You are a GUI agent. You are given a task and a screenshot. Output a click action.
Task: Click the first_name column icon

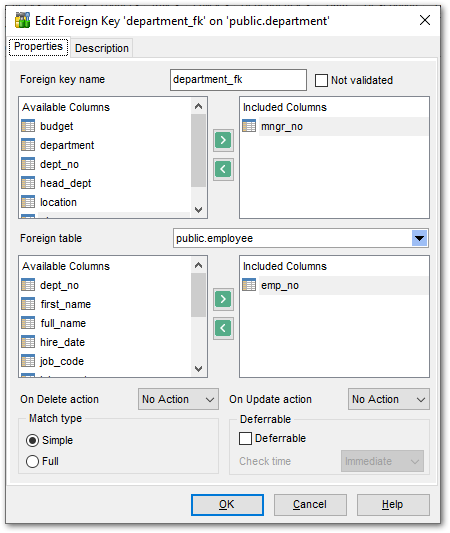click(28, 304)
